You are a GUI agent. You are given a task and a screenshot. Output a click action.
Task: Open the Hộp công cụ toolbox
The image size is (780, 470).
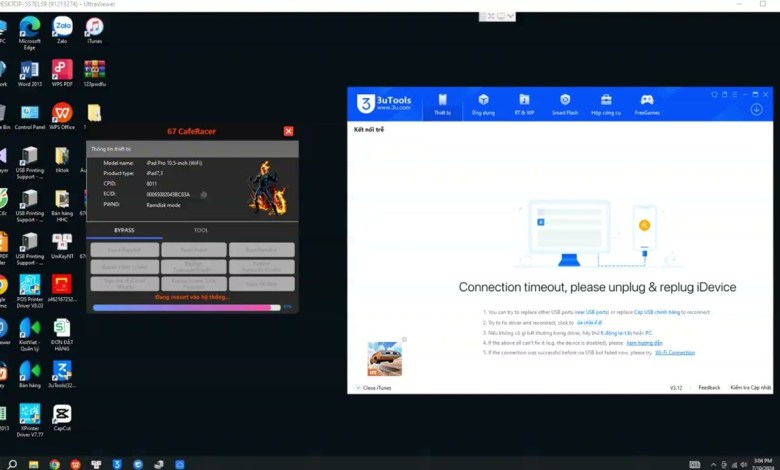click(605, 104)
